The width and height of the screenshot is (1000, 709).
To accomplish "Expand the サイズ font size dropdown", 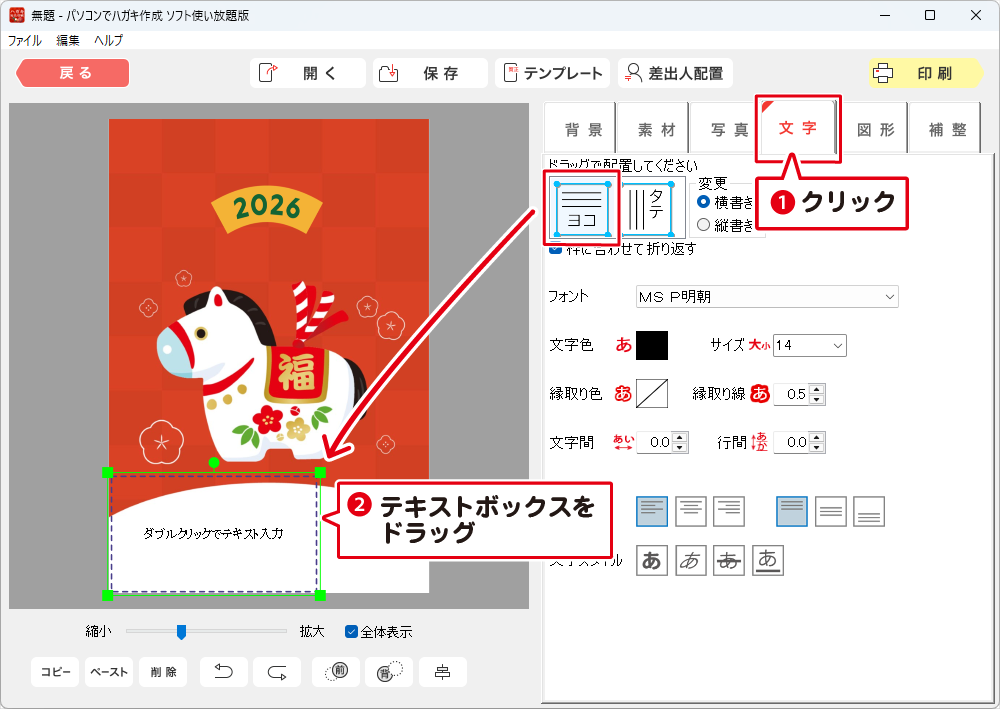I will (809, 345).
